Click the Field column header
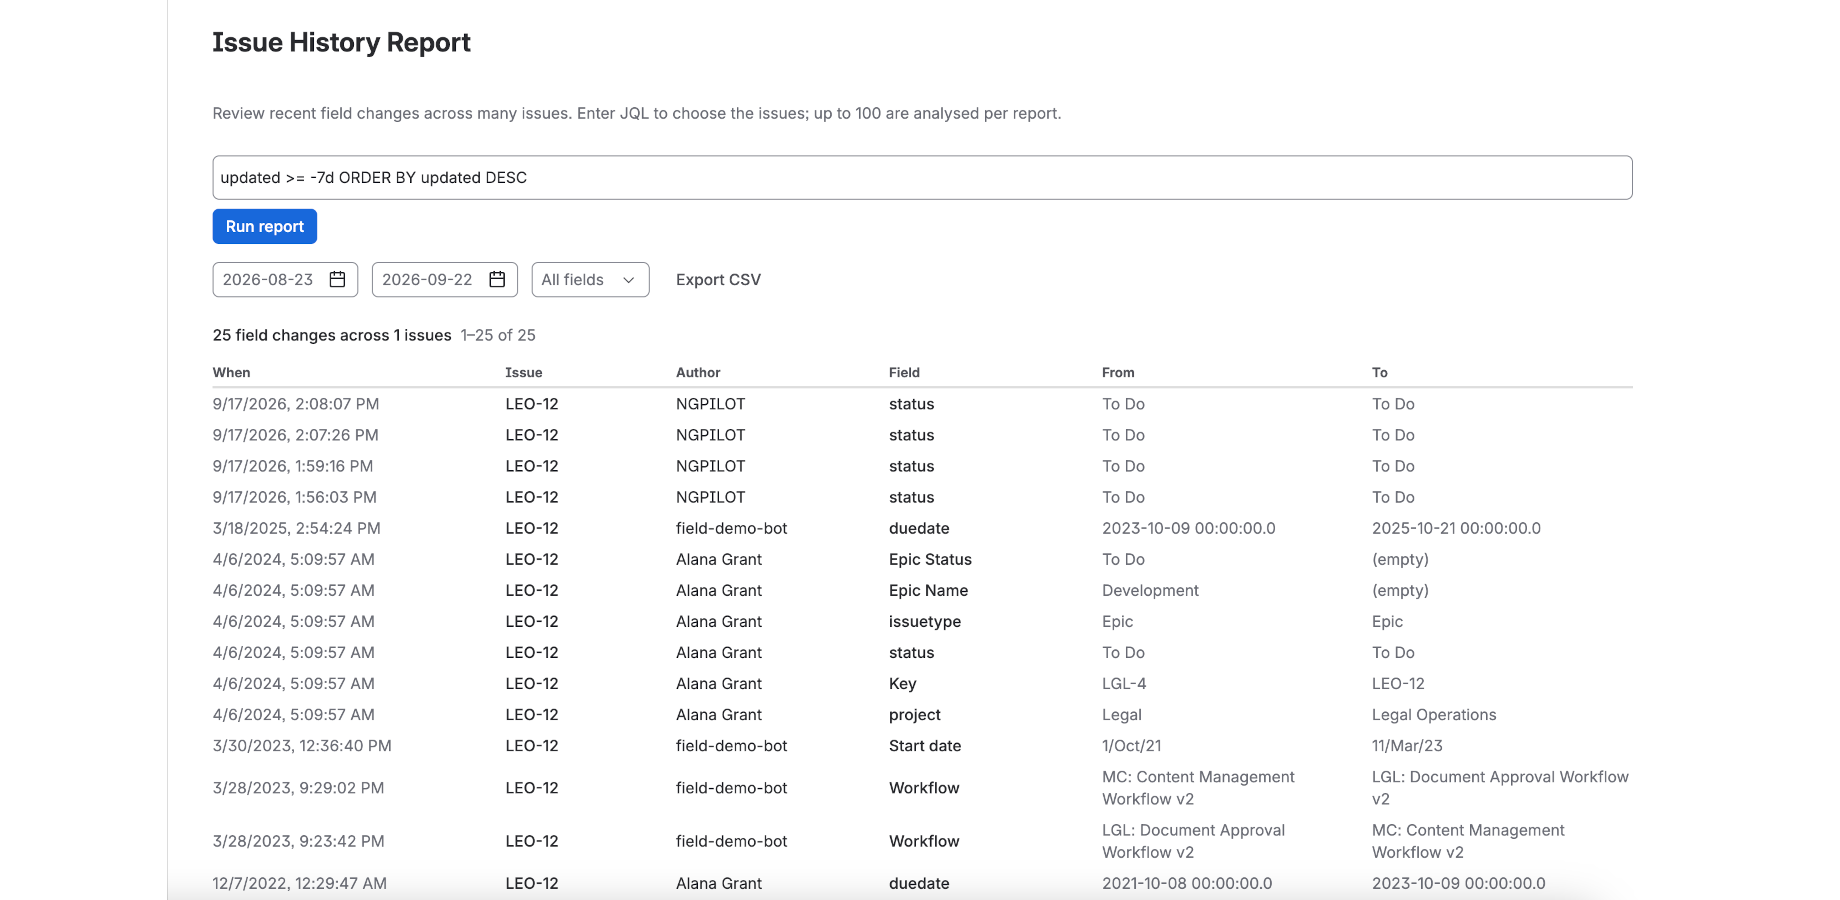 coord(904,373)
